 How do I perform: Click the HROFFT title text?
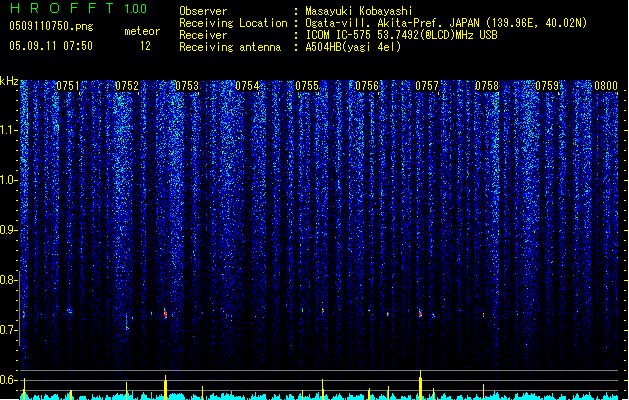pyautogui.click(x=62, y=8)
